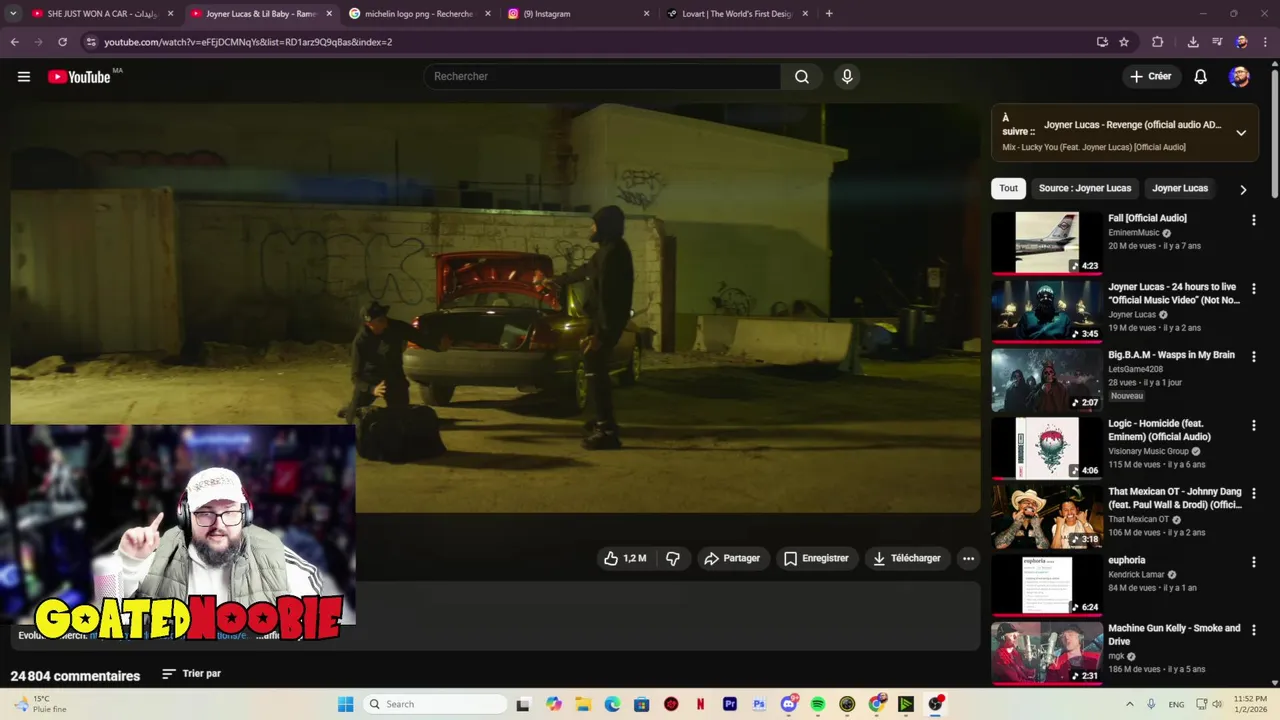Open Premiere Pro from the taskbar
Viewport: 1280px width, 720px height.
click(x=730, y=704)
